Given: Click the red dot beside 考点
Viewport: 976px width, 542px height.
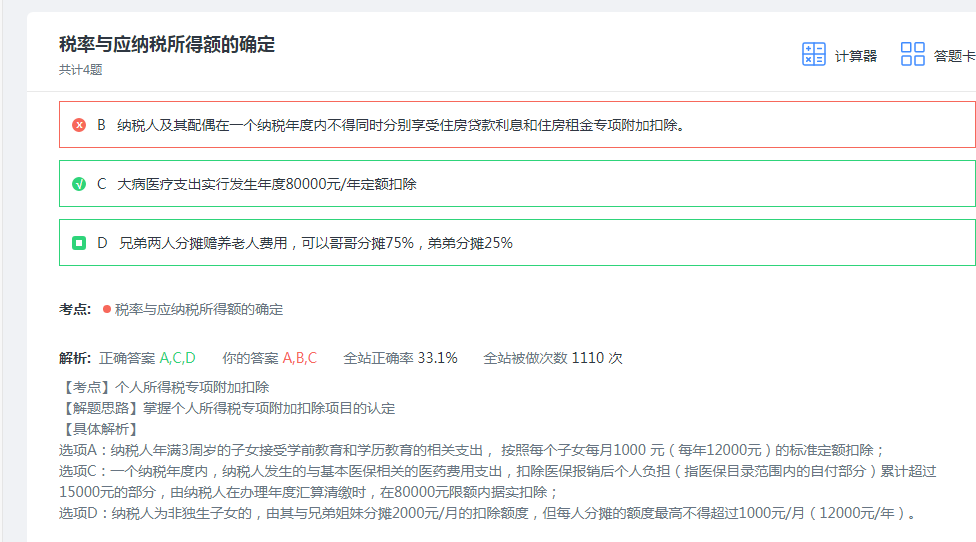Looking at the screenshot, I should [x=106, y=310].
